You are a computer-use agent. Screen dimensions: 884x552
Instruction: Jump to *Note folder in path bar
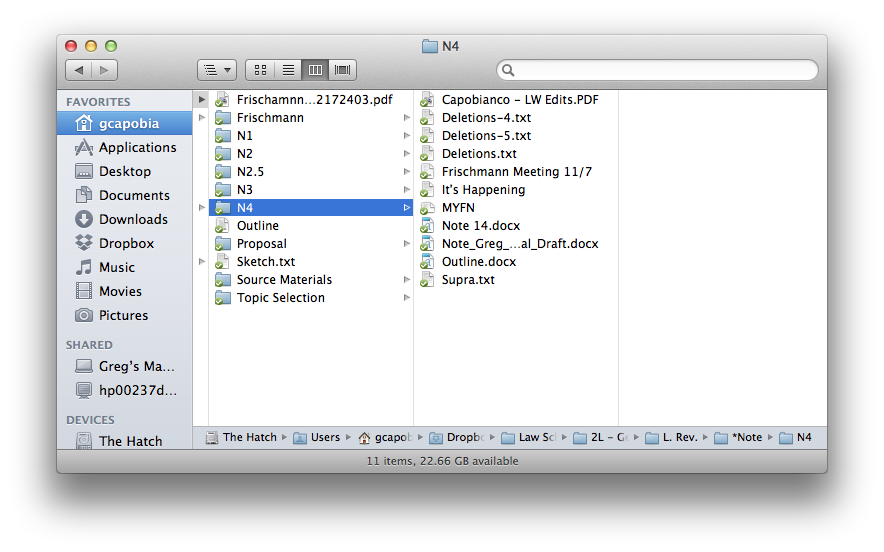[x=739, y=438]
